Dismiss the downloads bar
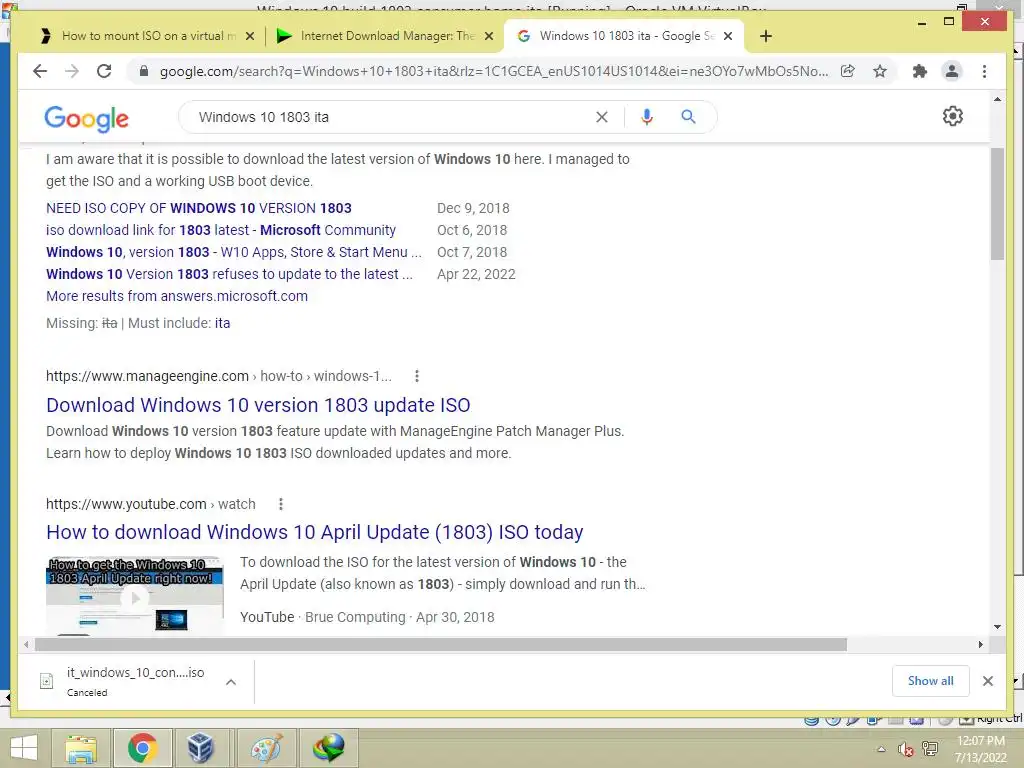 pos(987,681)
